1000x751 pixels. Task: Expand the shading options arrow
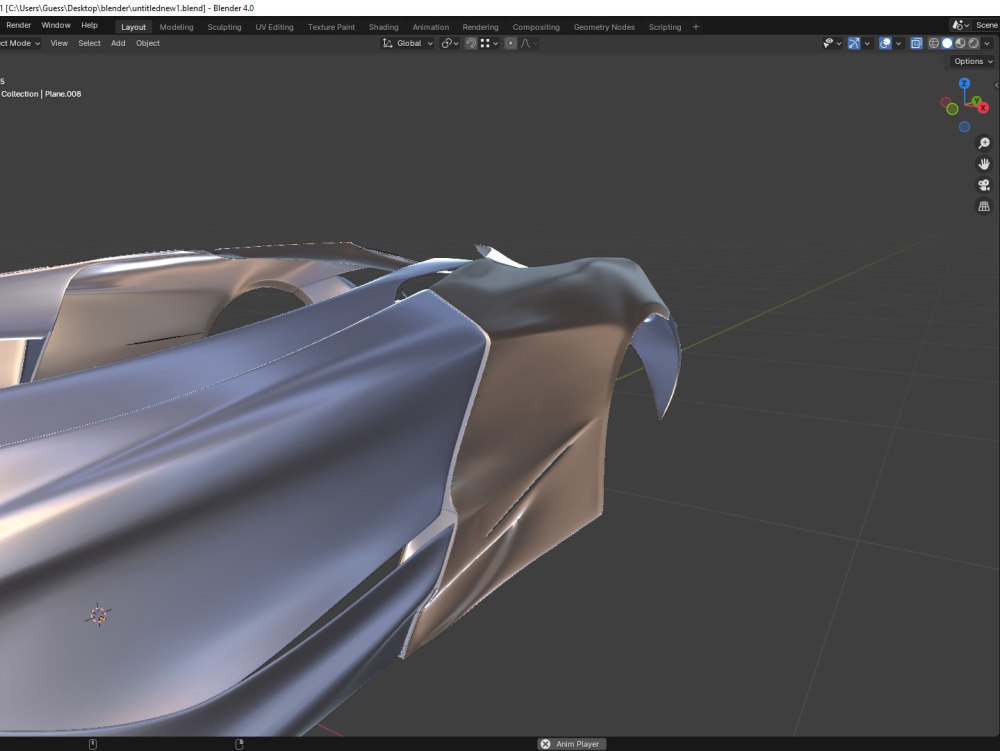pyautogui.click(x=987, y=43)
